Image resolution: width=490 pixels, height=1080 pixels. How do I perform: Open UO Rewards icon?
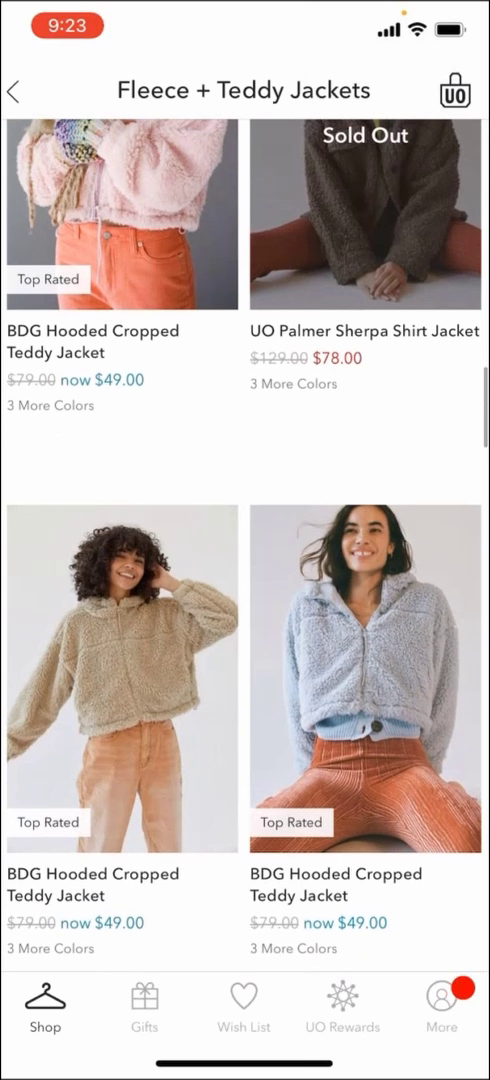pos(343,996)
